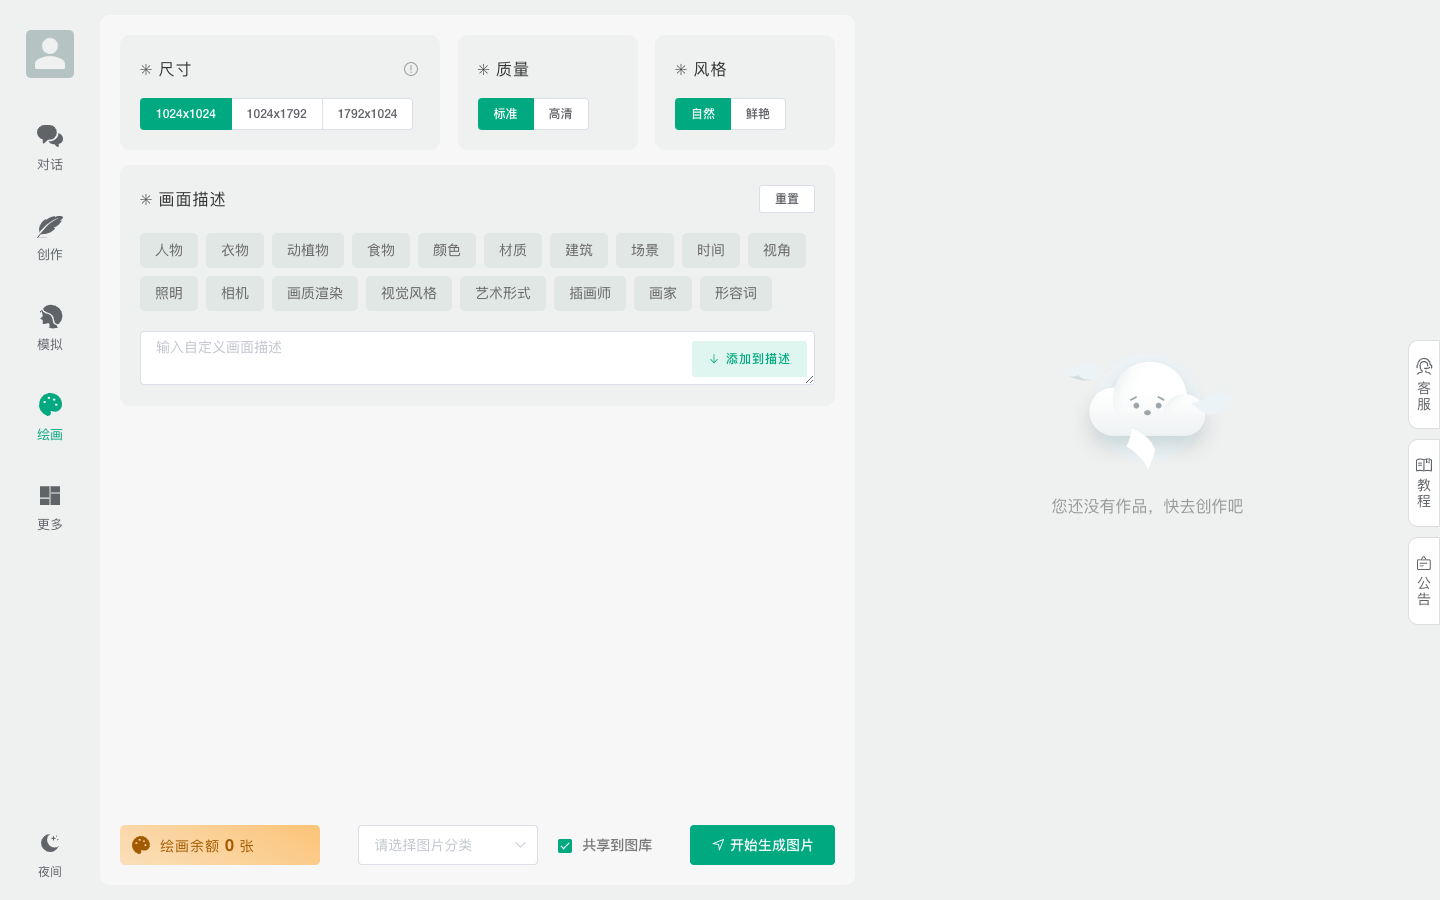Expand the 人物 description tag
1440x900 pixels.
coord(169,250)
